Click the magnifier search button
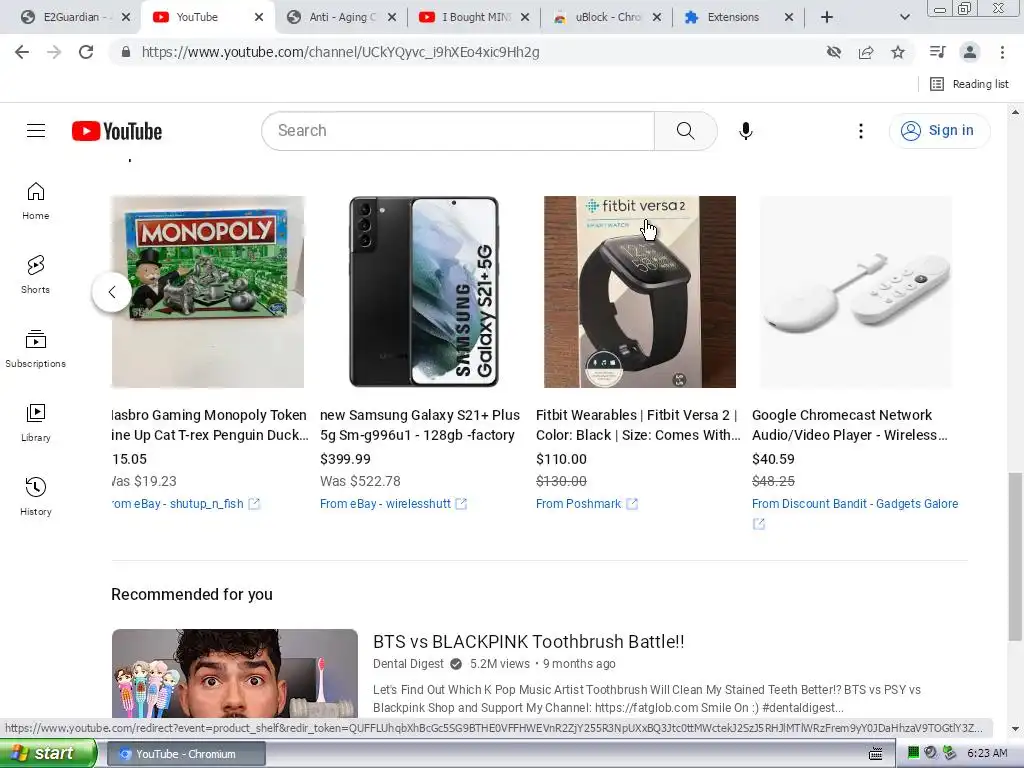The width and height of the screenshot is (1024, 768). (686, 131)
